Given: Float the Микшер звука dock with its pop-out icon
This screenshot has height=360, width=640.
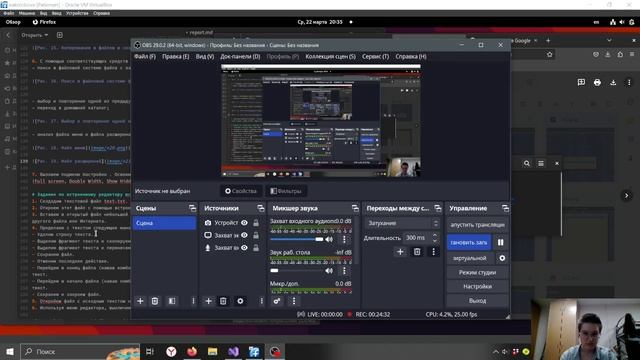Looking at the screenshot, I should point(355,208).
